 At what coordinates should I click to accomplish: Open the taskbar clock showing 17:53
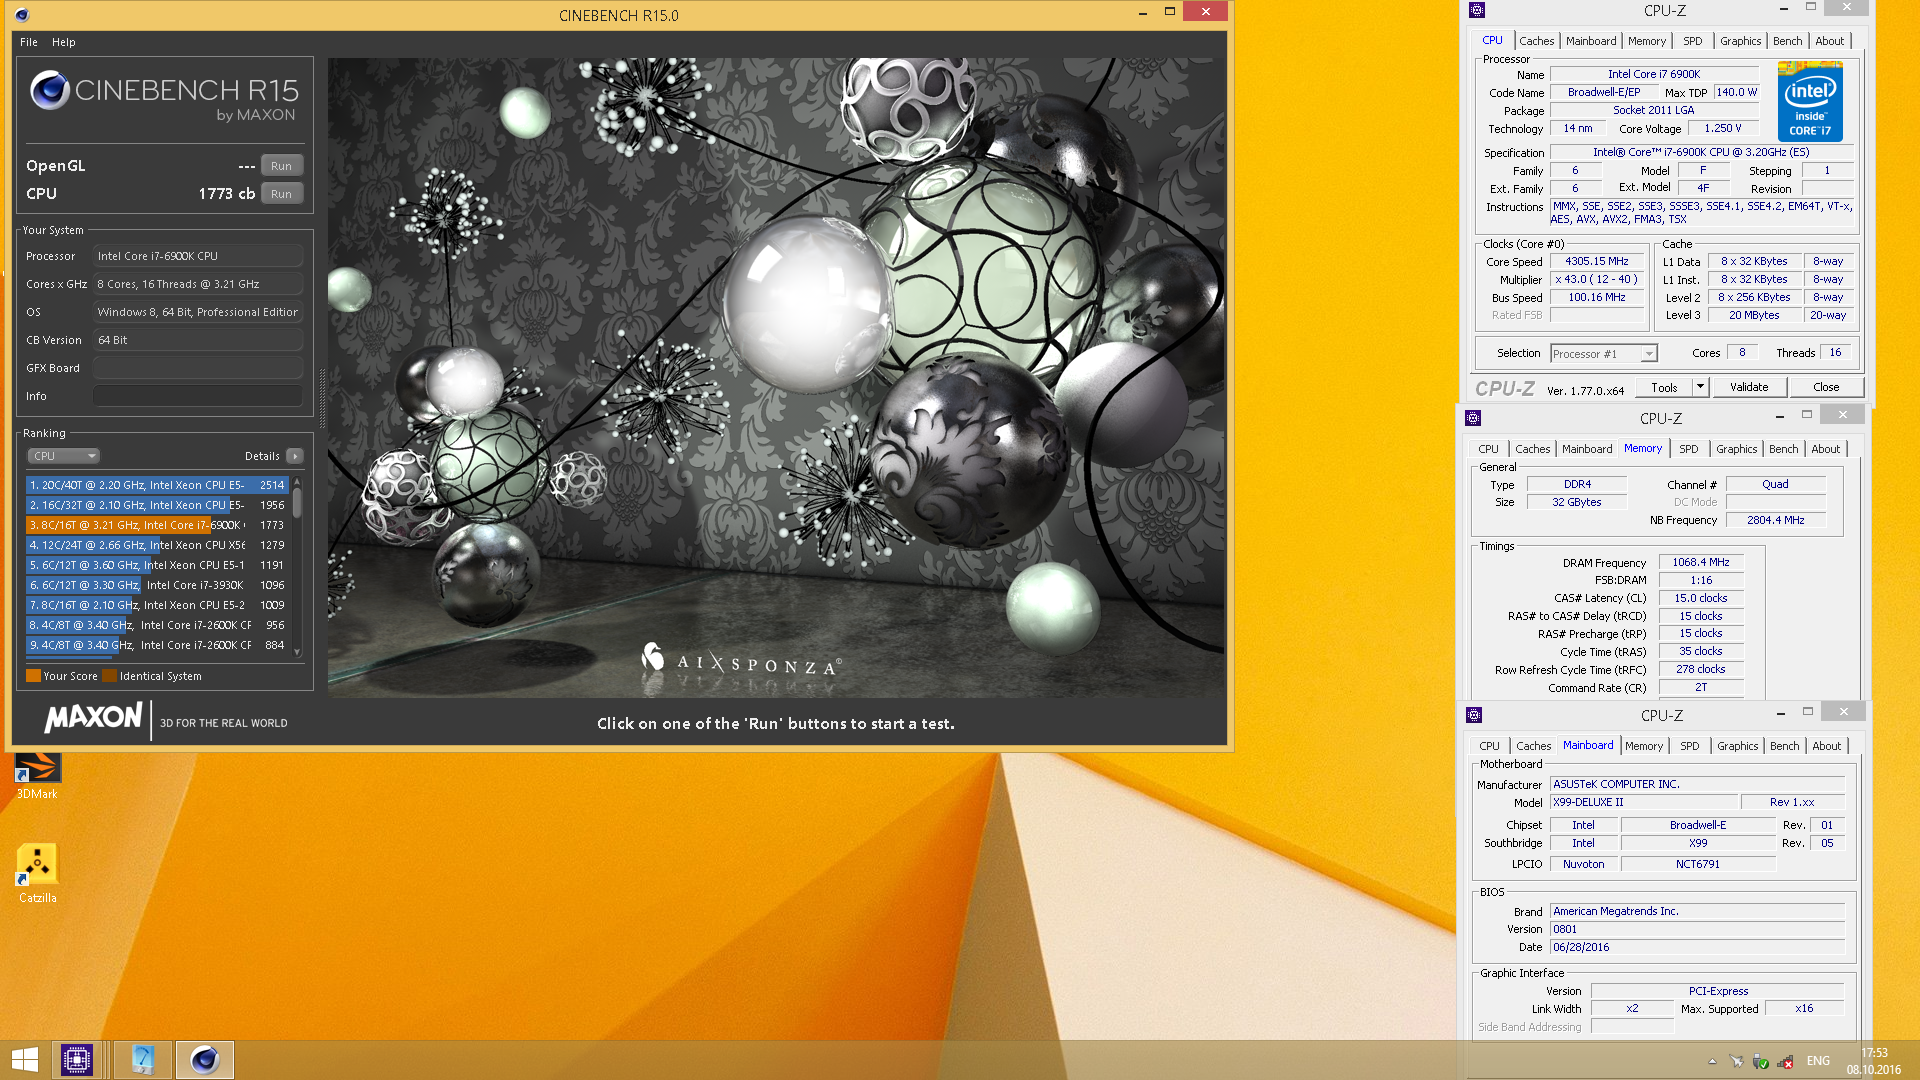click(x=1874, y=1061)
